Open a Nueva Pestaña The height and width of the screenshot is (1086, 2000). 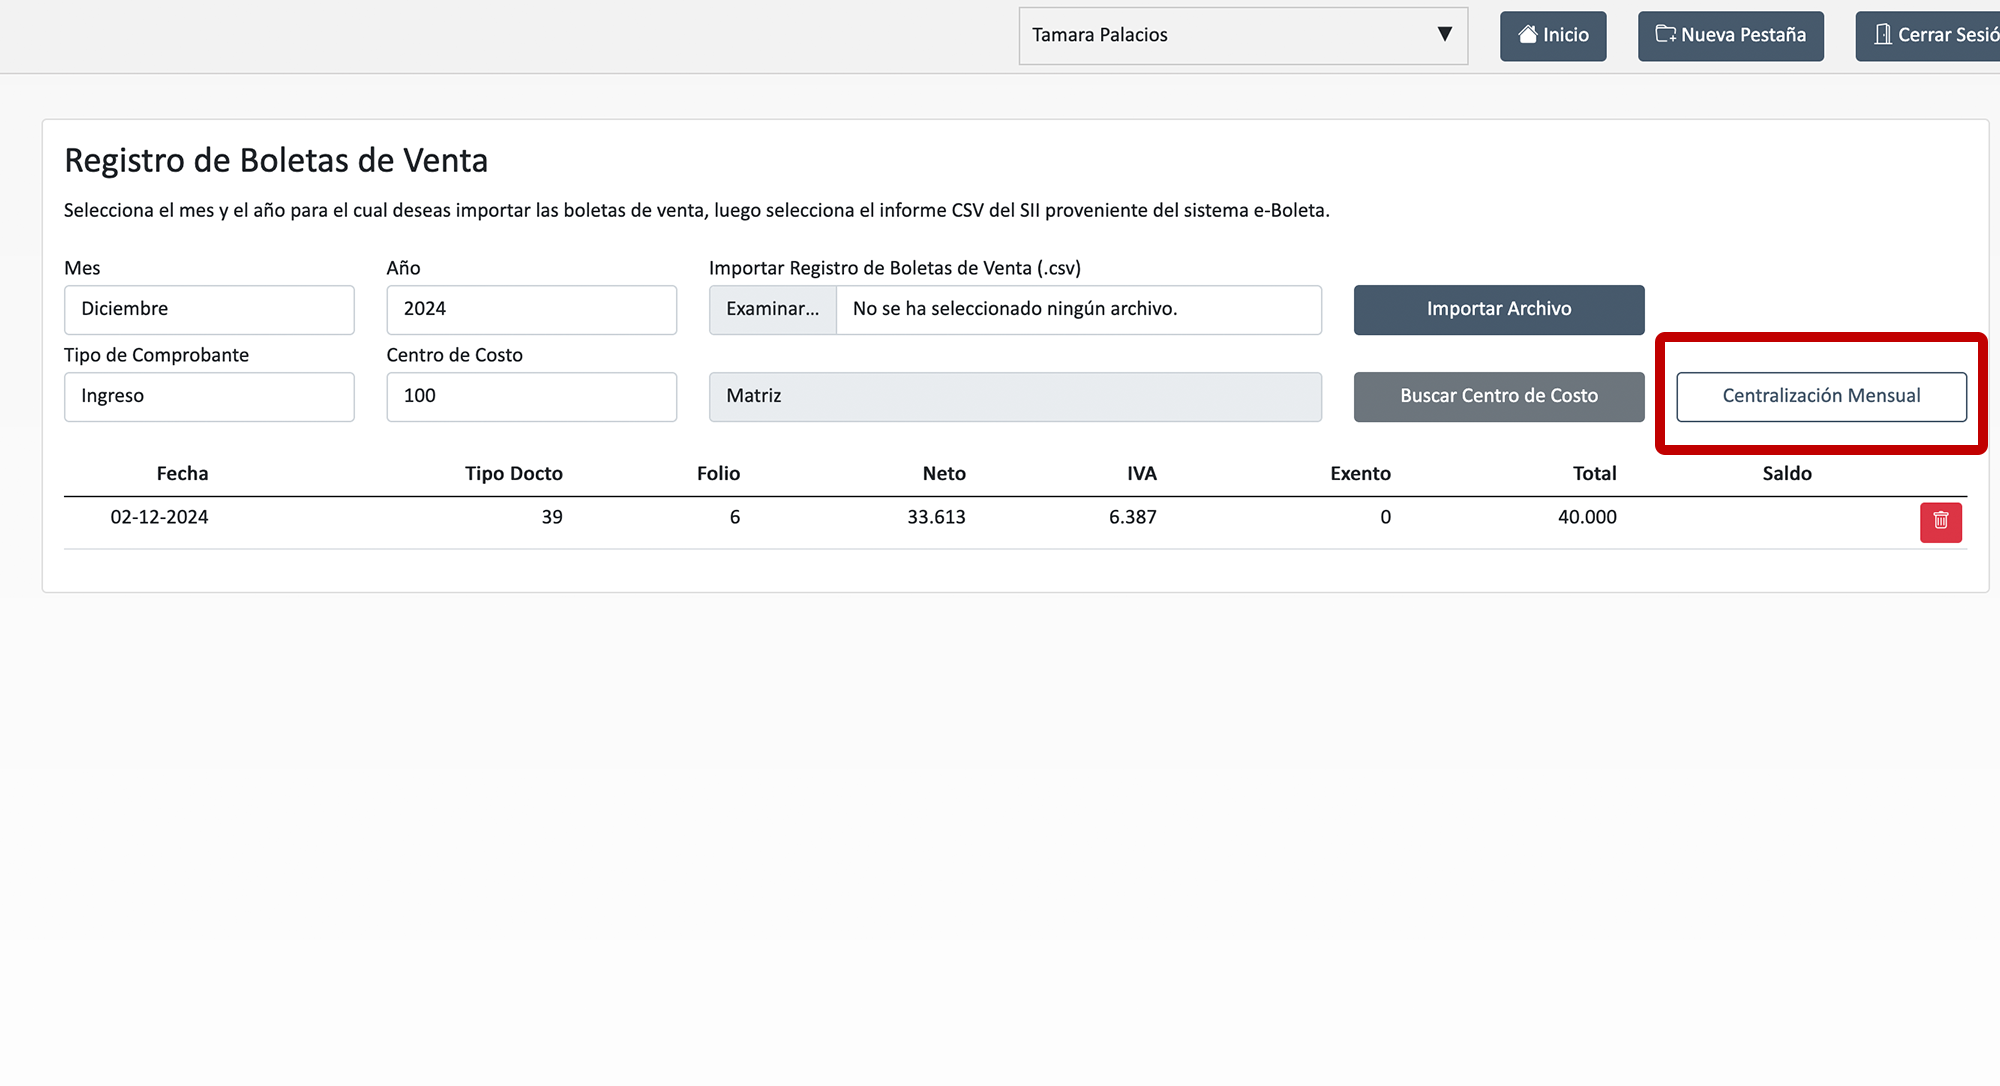(x=1730, y=36)
